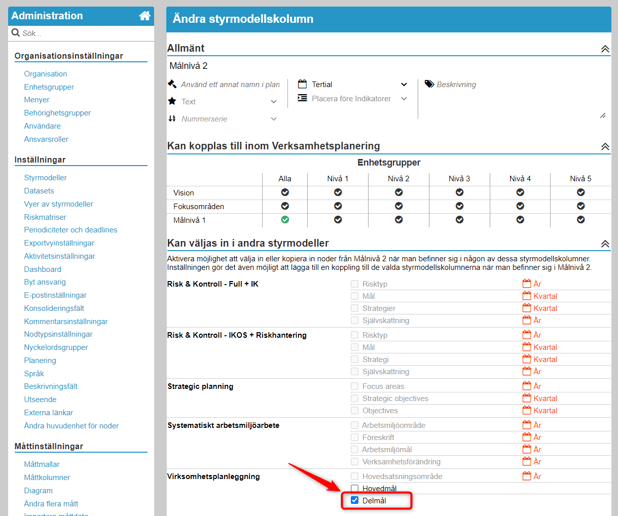
Task: Click the home icon in Administration header
Action: coord(144,16)
